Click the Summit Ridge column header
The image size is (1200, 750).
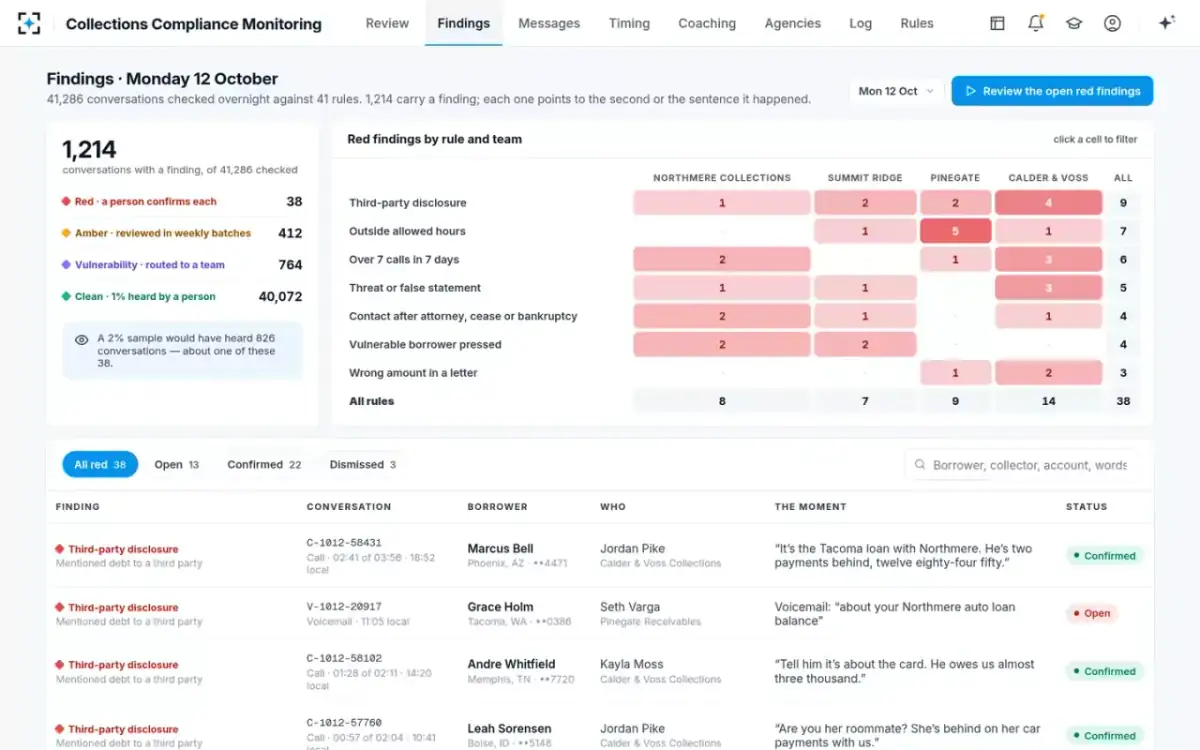tap(865, 178)
